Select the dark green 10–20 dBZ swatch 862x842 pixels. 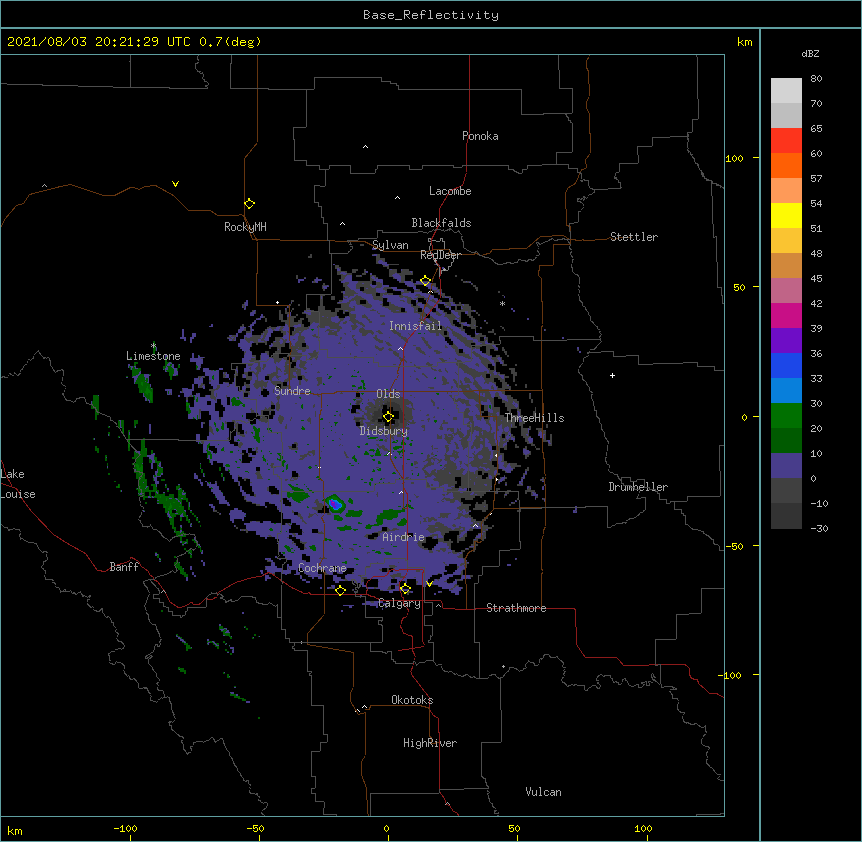[786, 441]
